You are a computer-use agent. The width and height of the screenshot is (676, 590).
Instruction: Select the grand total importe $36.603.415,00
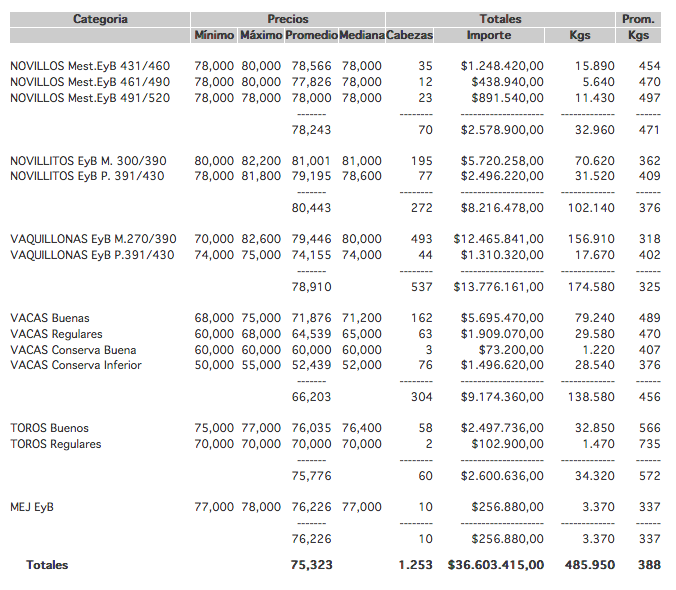pos(497,565)
